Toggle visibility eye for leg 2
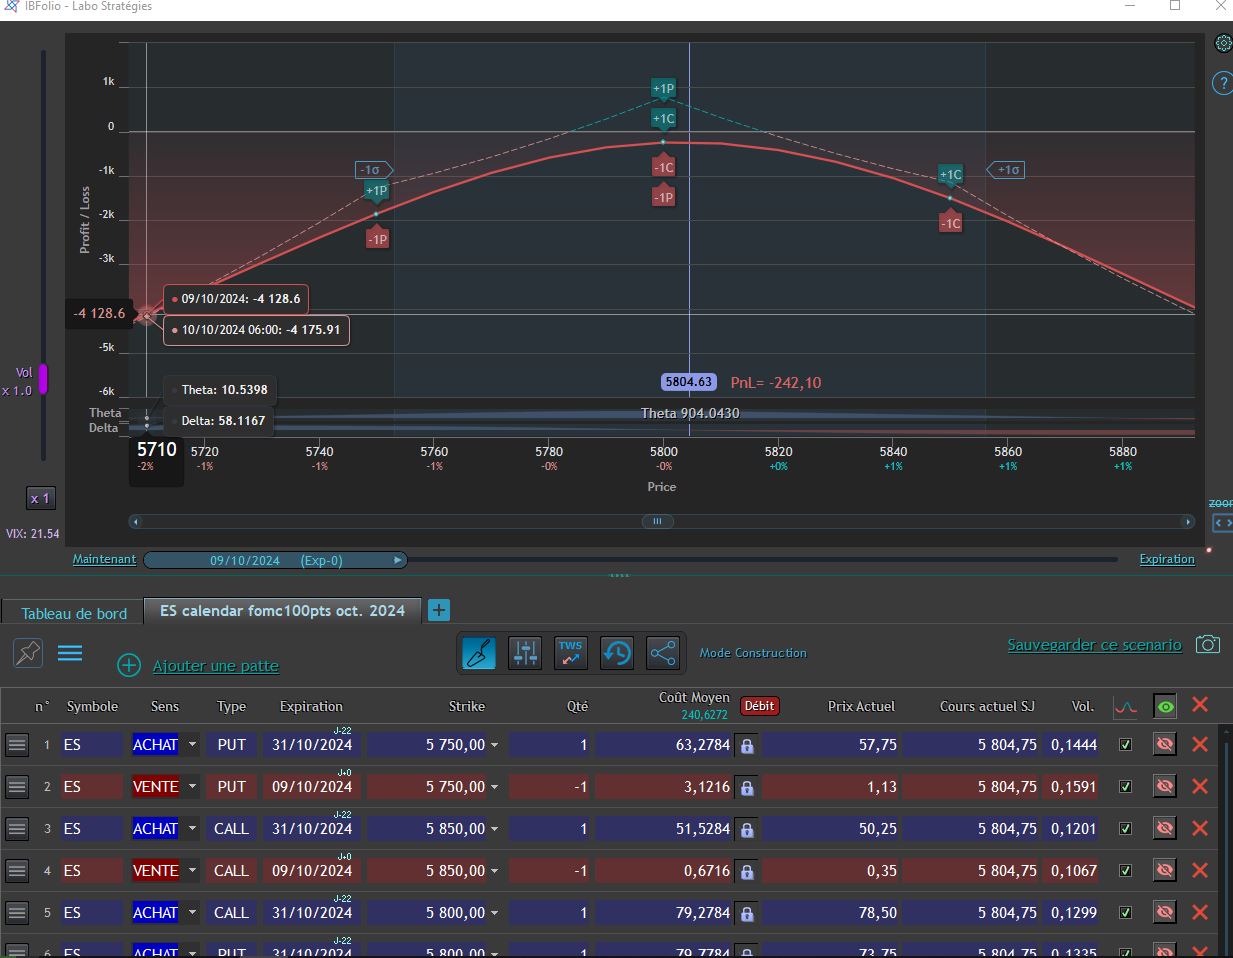Image resolution: width=1233 pixels, height=958 pixels. click(x=1165, y=786)
